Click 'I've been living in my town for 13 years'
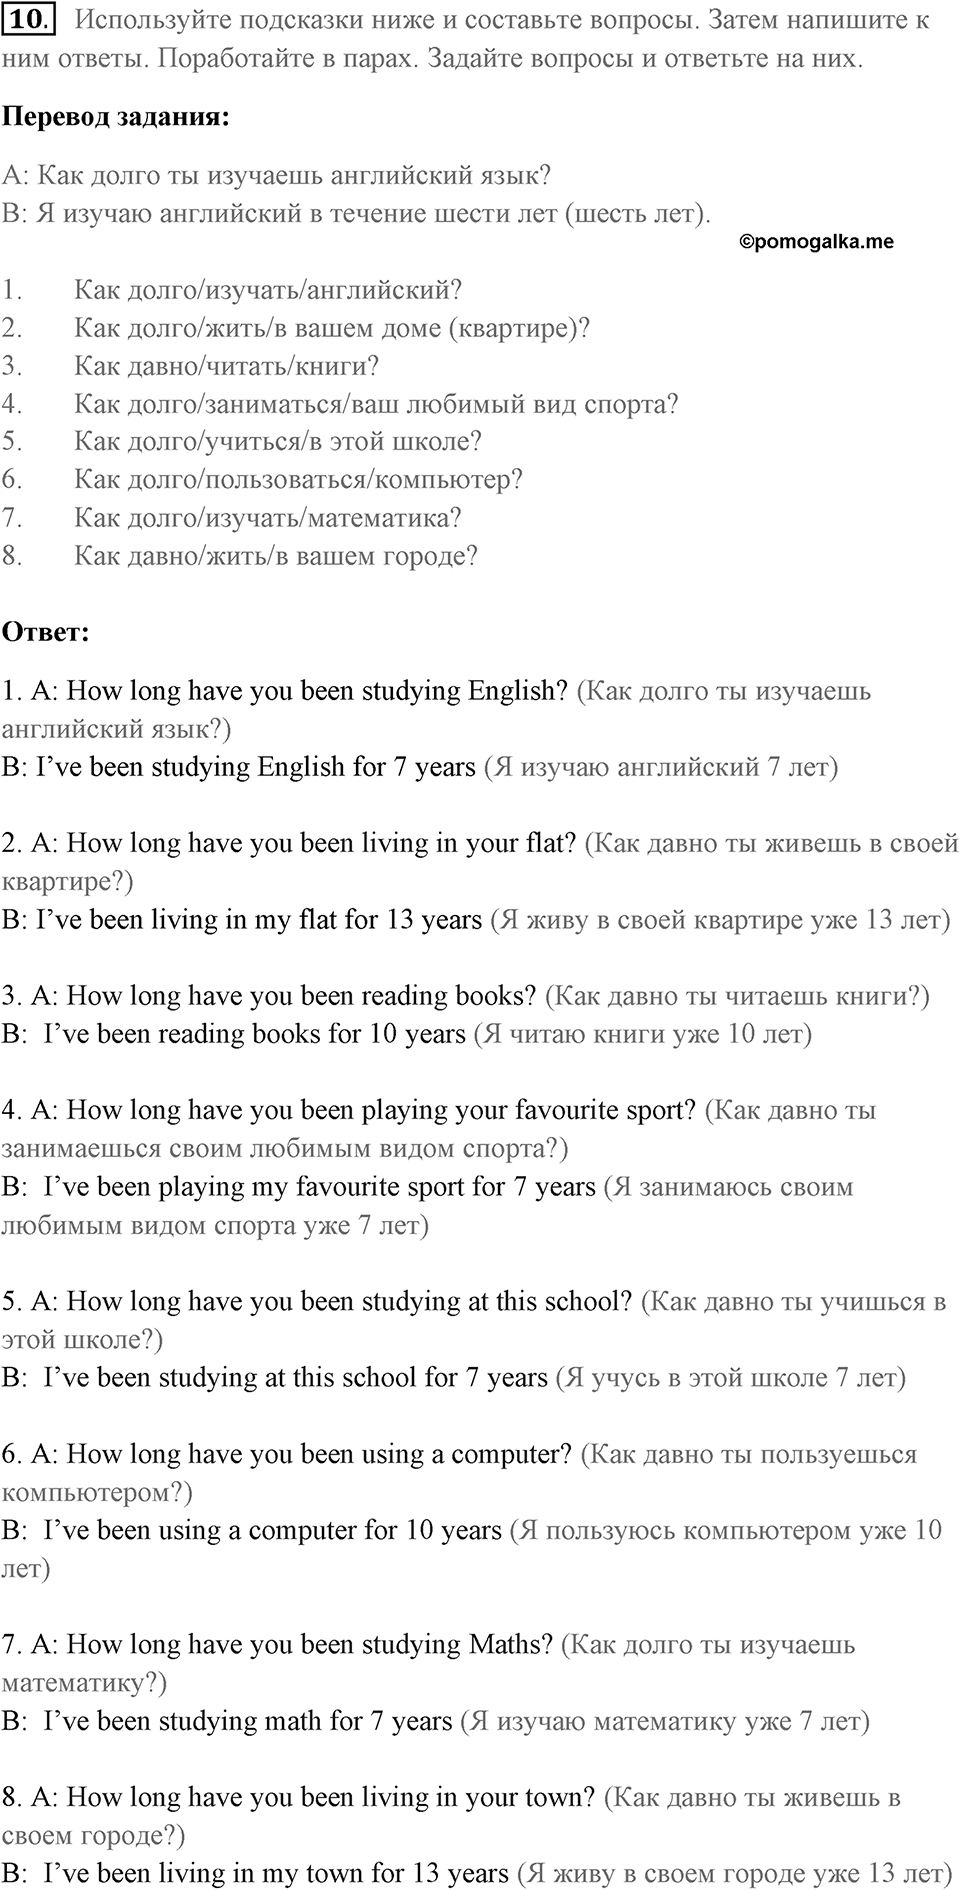Viewport: 960px width, 1890px height. click(x=277, y=1872)
